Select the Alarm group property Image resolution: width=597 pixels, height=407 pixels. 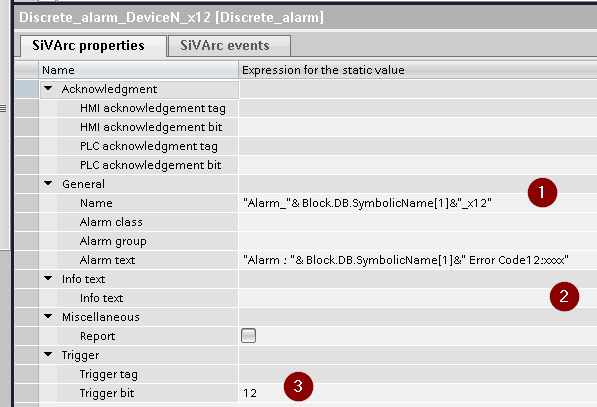coord(113,241)
